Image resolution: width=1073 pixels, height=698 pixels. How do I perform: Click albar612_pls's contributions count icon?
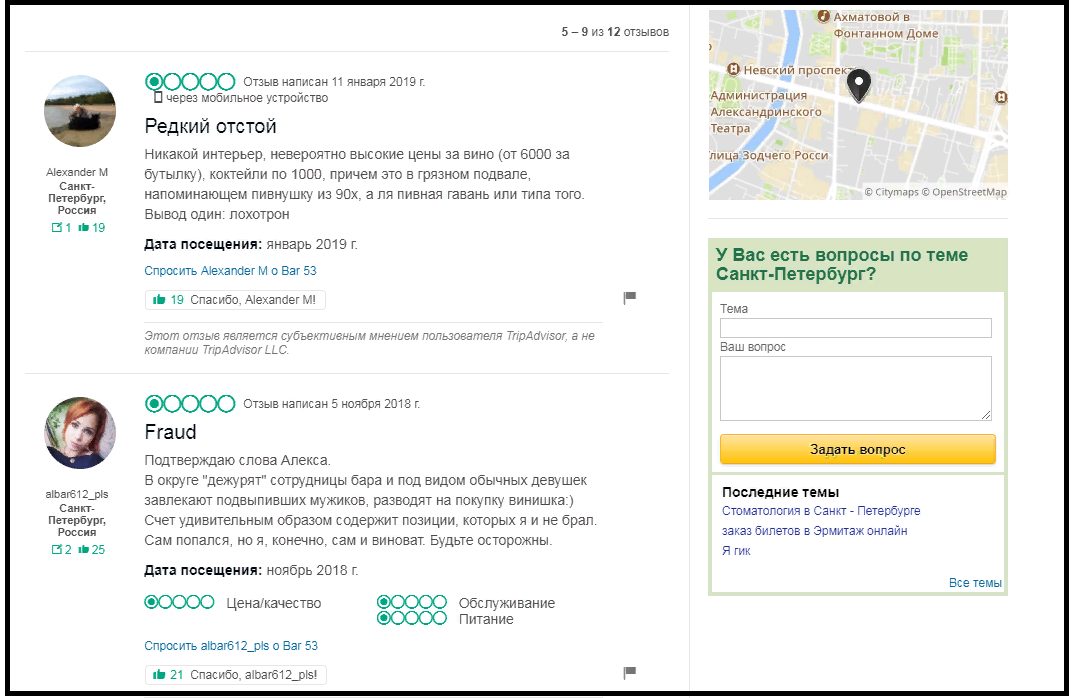point(57,550)
